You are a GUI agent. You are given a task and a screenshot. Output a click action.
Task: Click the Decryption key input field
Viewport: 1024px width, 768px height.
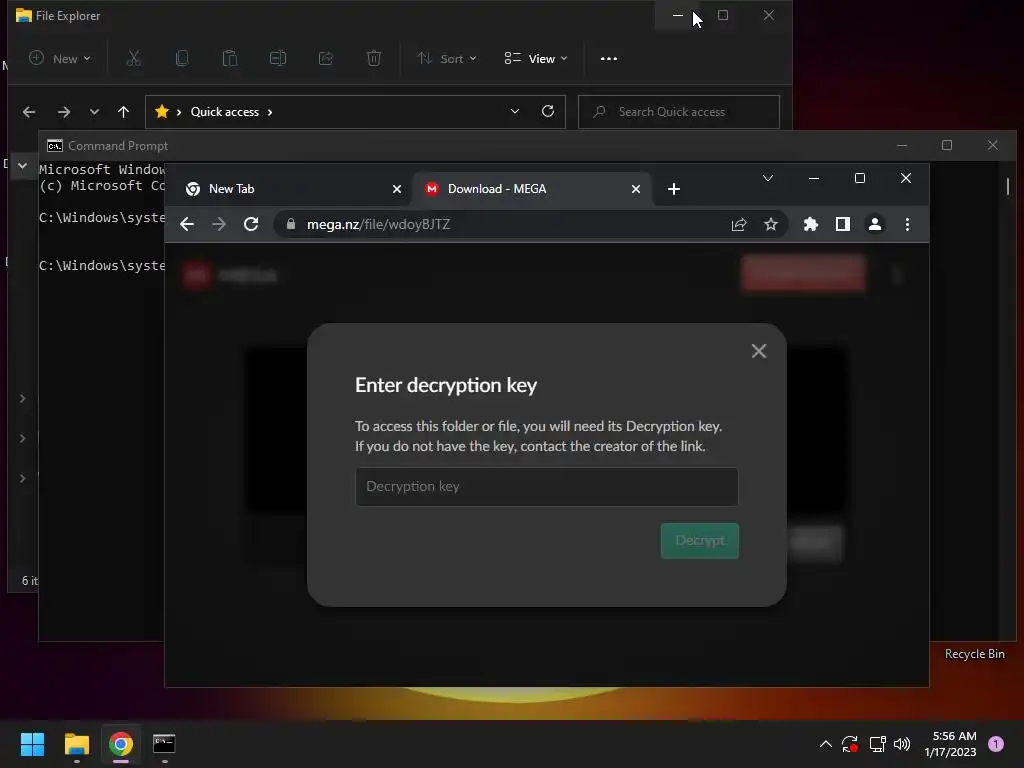[547, 487]
